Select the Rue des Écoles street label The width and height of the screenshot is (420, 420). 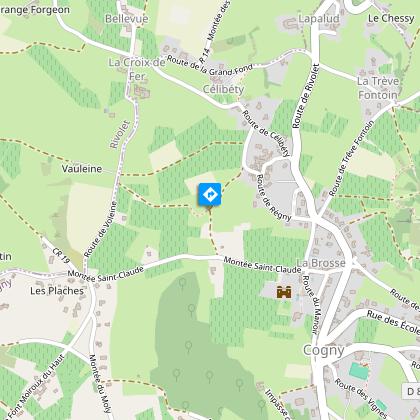[x=393, y=322]
